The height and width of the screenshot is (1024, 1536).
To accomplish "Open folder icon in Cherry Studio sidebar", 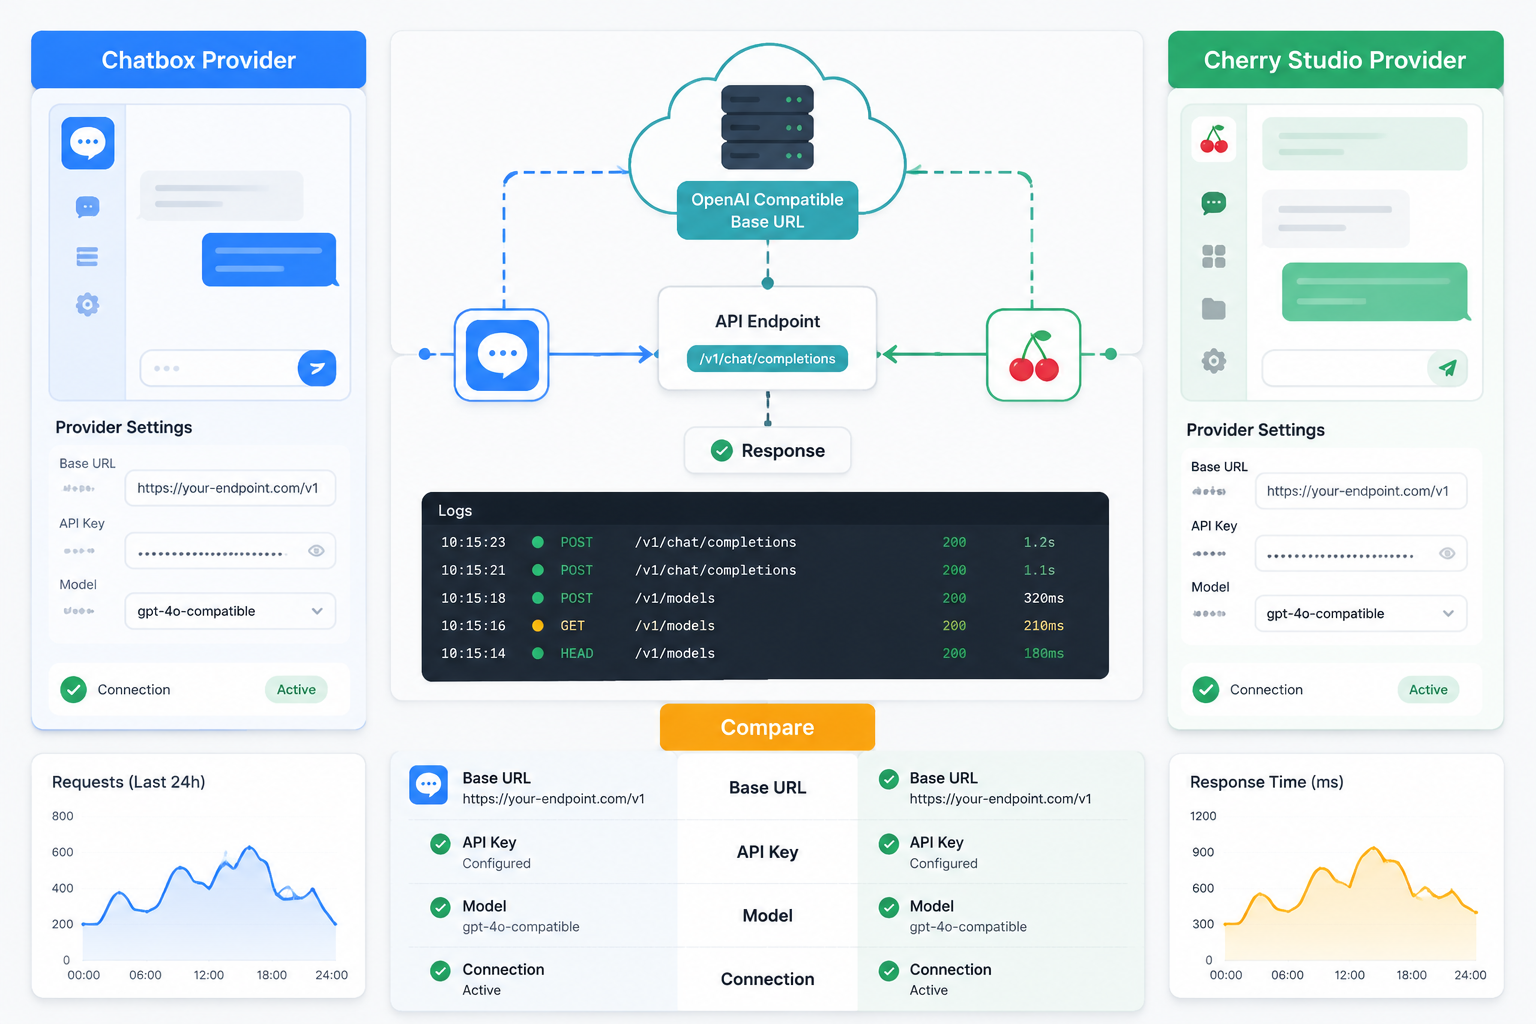I will click(x=1213, y=309).
